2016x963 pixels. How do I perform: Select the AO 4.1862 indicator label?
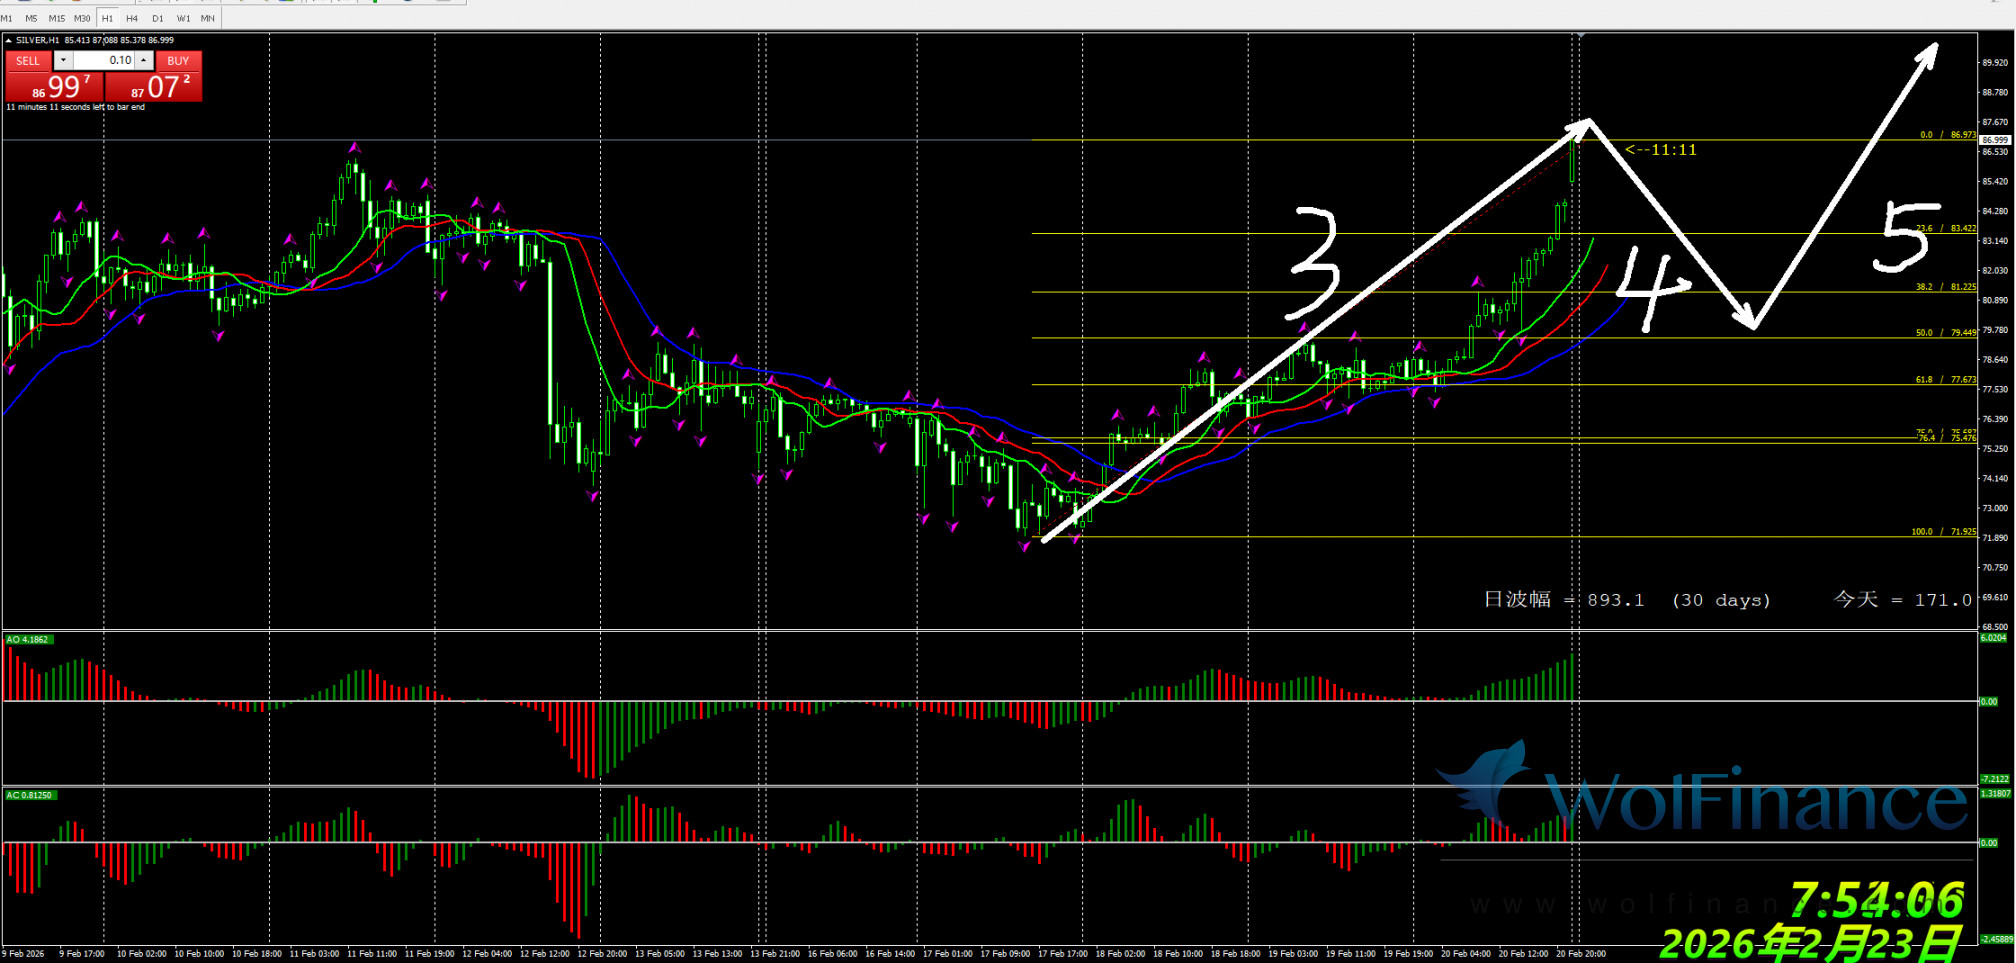[28, 639]
